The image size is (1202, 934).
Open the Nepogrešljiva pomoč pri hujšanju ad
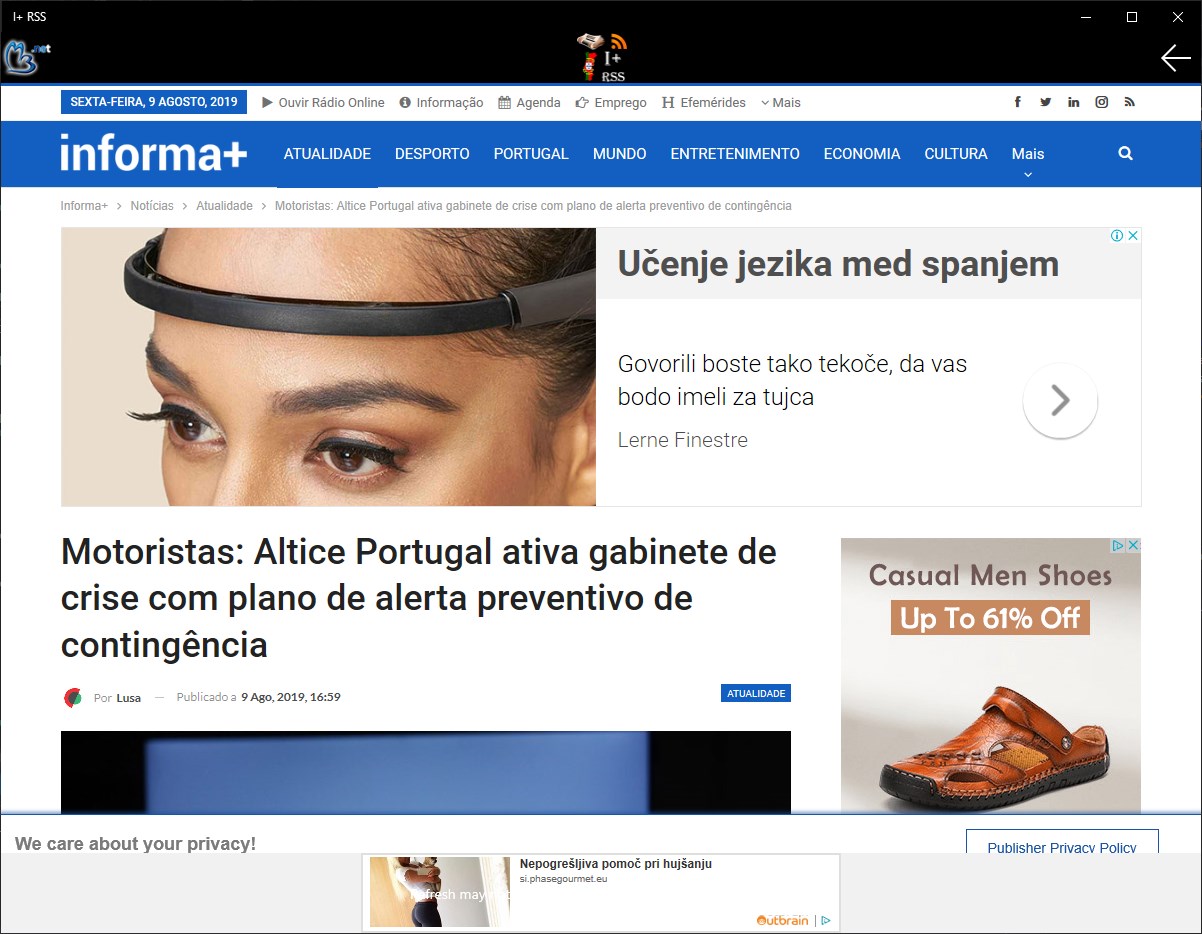[x=616, y=864]
